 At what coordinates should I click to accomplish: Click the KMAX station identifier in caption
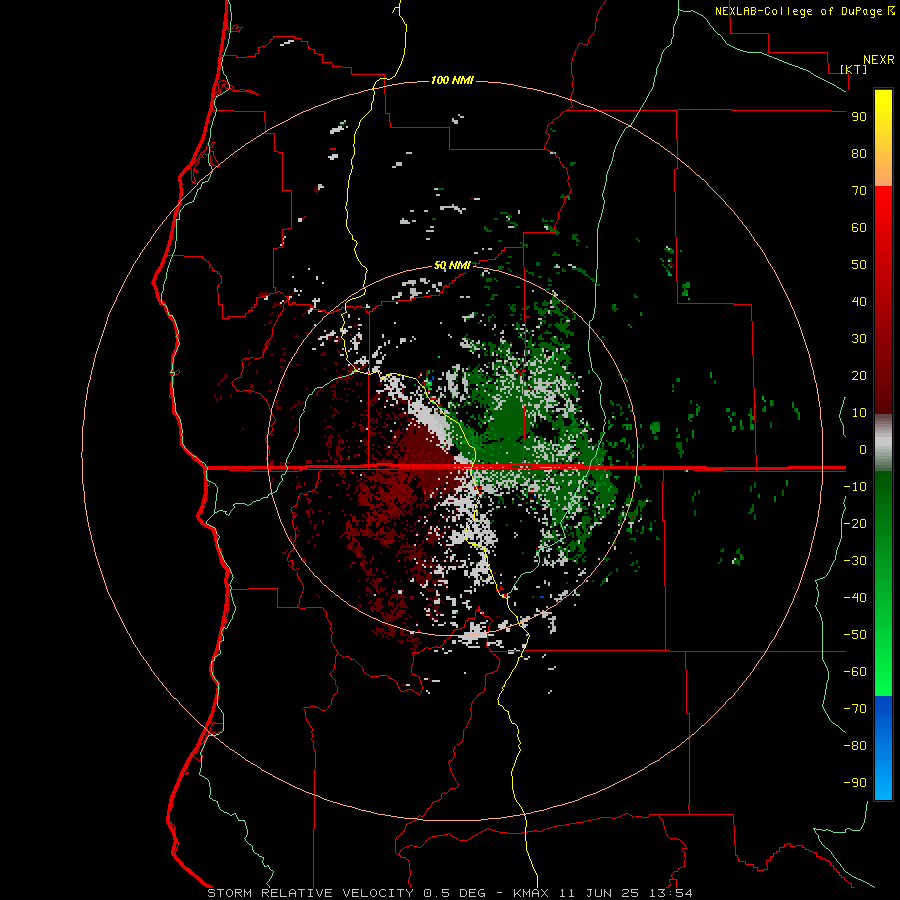tap(531, 893)
